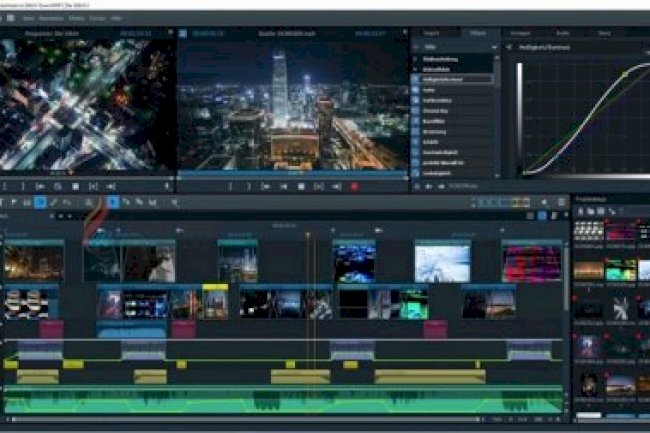Expand the tree group above Videoeffekte
650x433 pixels.
point(416,59)
